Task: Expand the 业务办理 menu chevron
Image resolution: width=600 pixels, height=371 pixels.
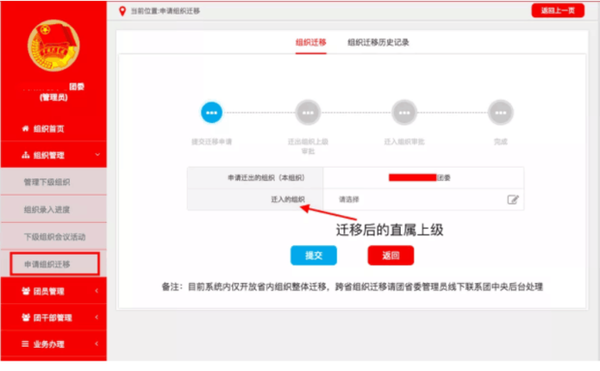Action: (x=96, y=343)
